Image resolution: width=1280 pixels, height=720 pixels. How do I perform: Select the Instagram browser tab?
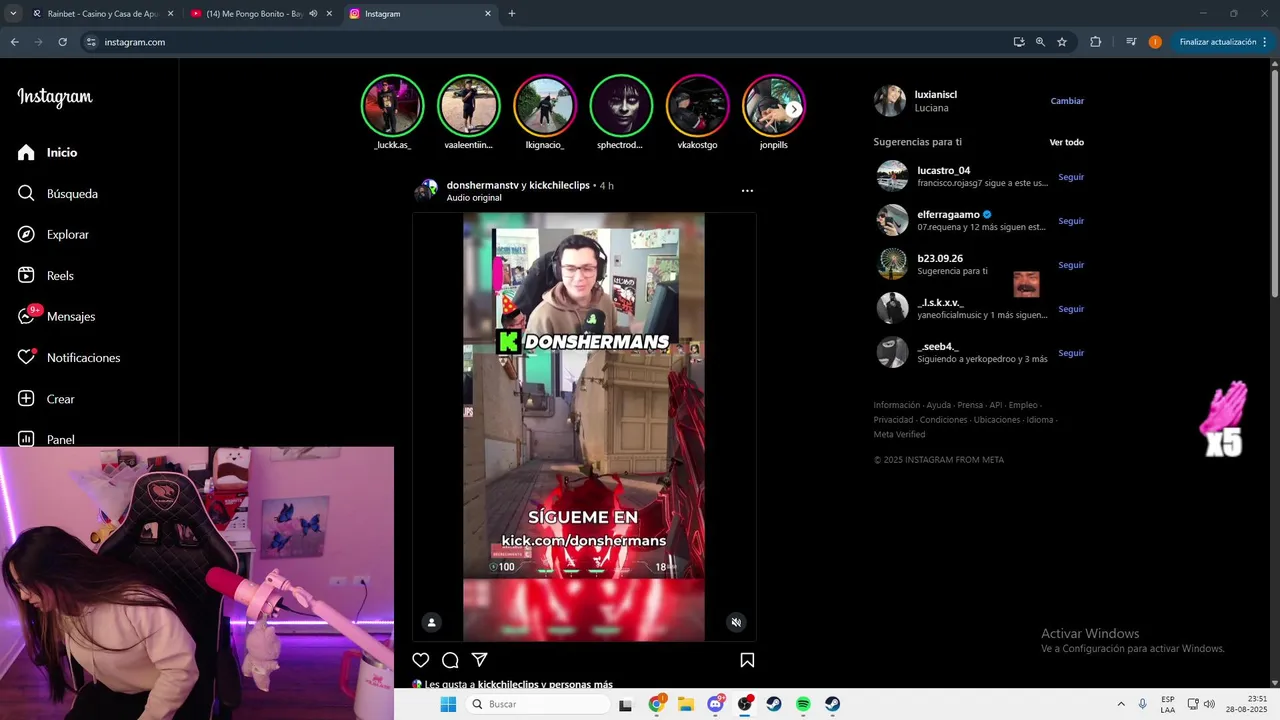[x=420, y=14]
